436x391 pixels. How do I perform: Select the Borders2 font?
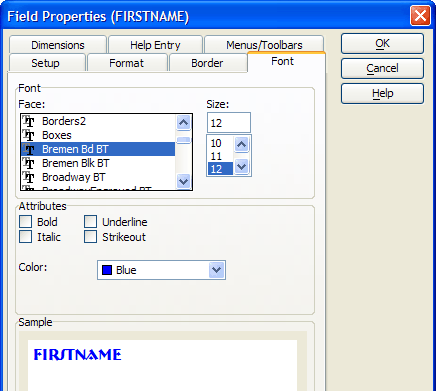98,121
